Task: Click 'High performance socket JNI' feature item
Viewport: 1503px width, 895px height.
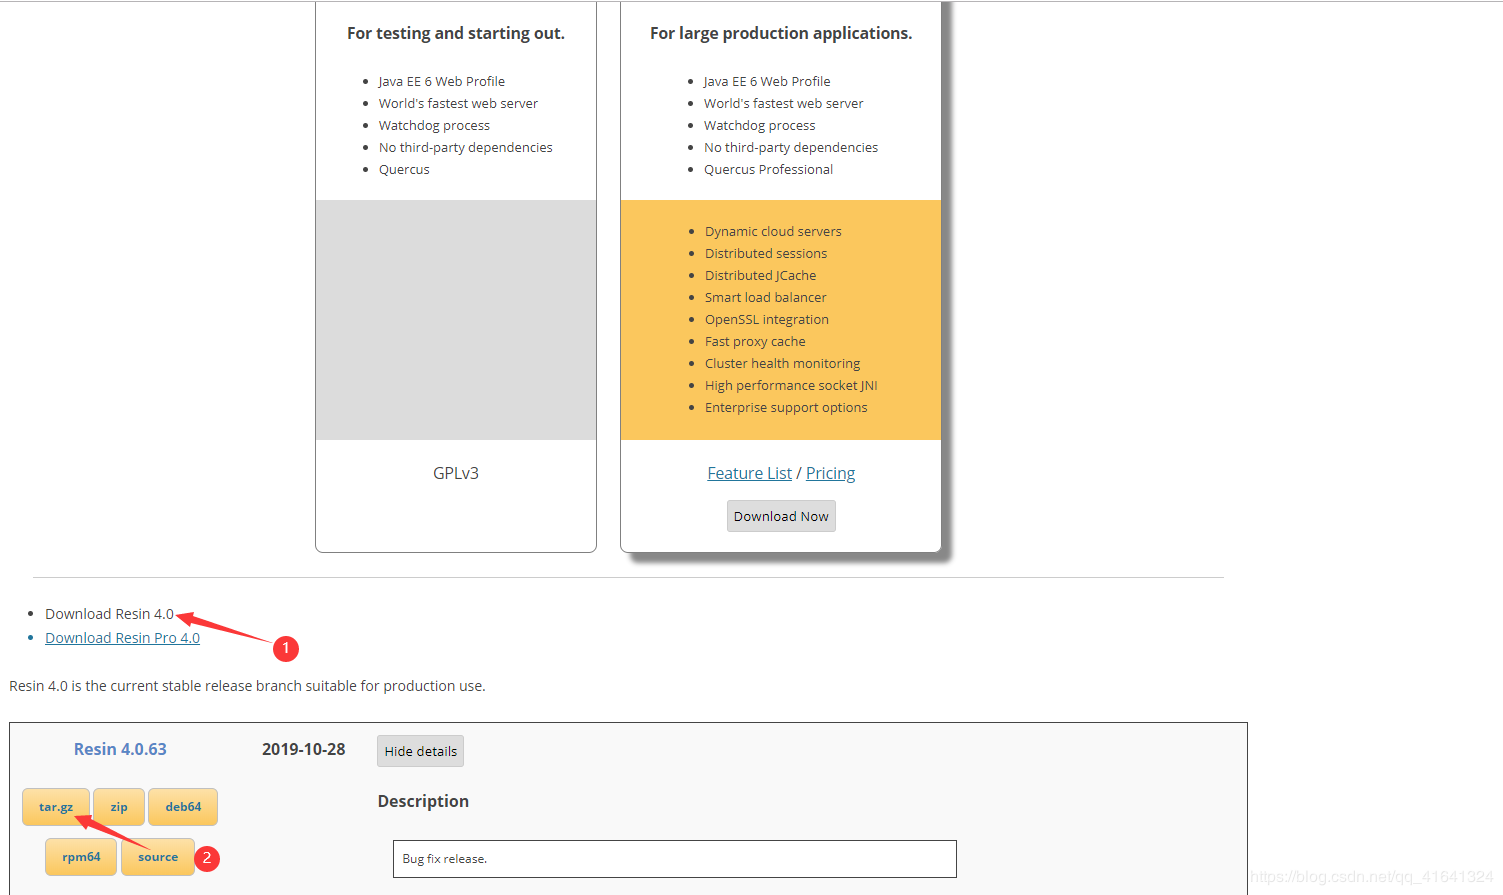Action: click(791, 385)
